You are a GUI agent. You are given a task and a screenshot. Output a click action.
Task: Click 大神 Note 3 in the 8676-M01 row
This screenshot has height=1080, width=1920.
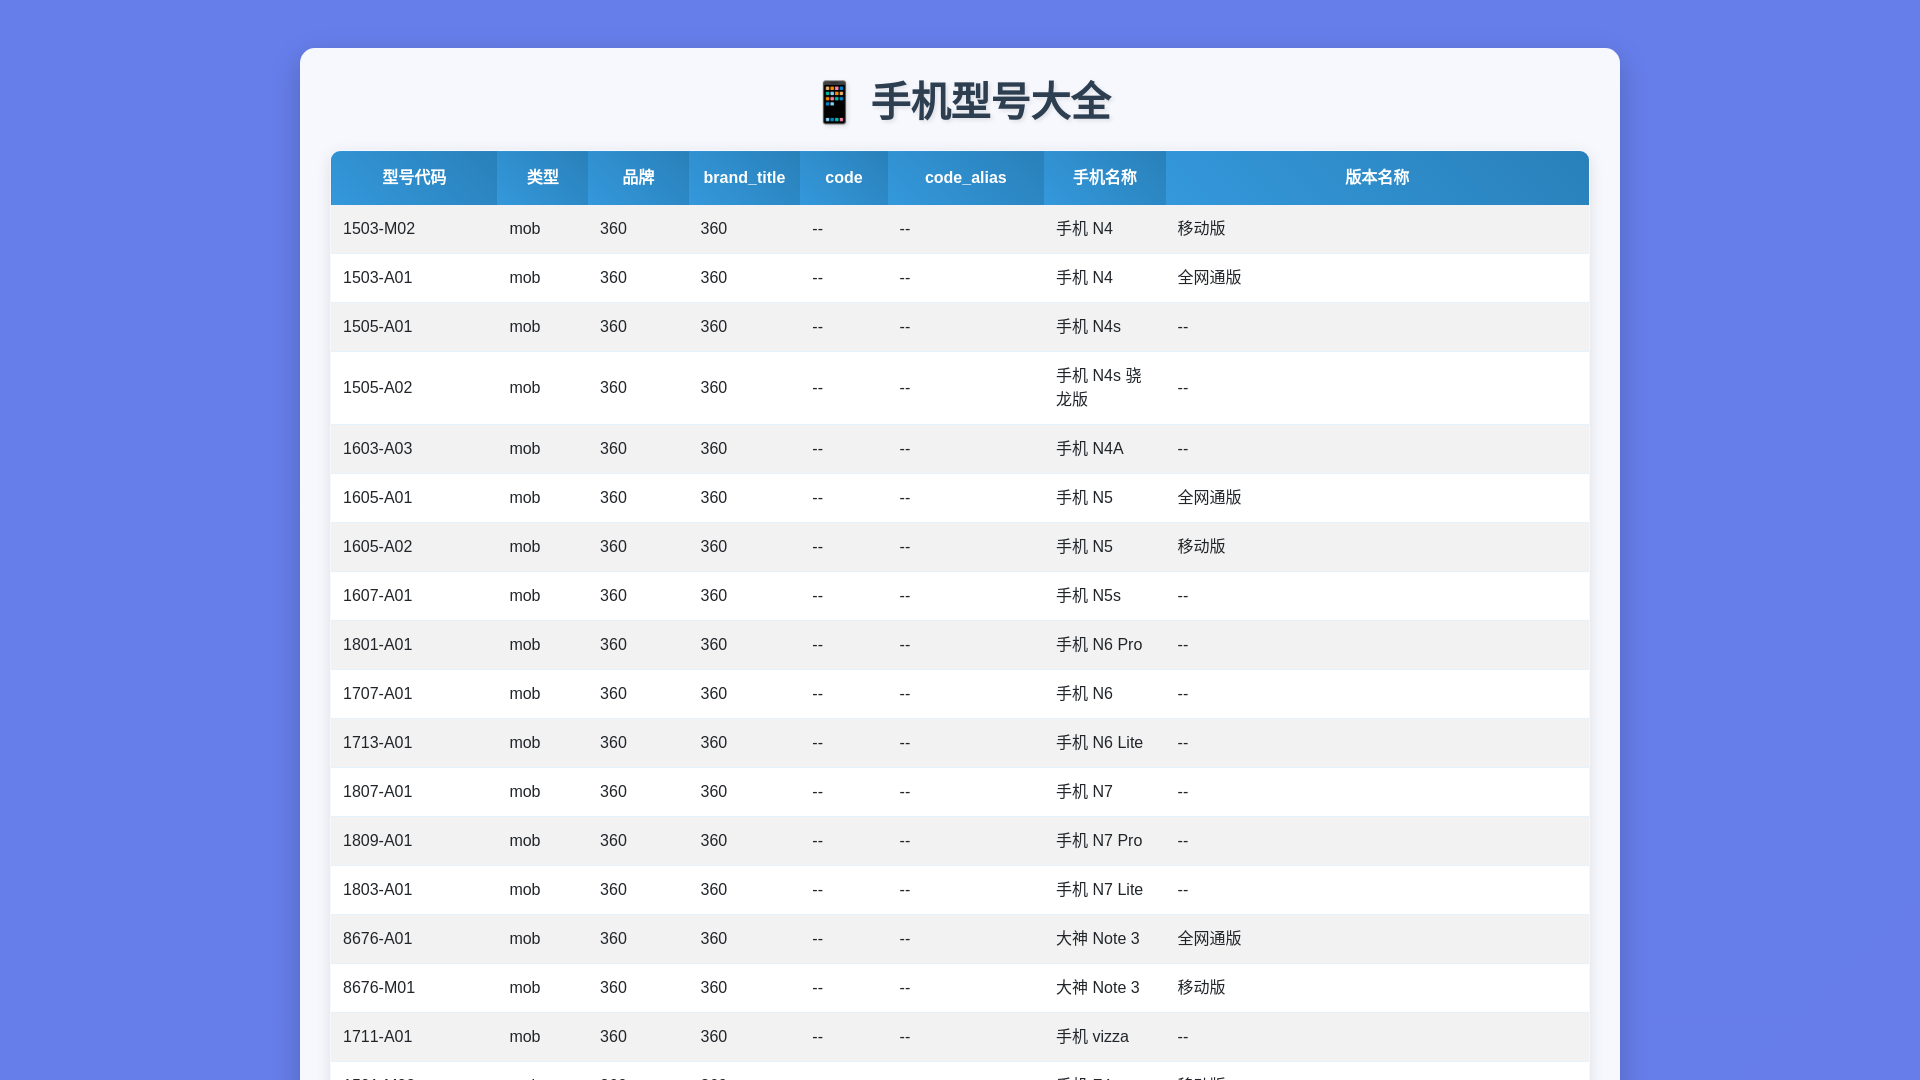pyautogui.click(x=1097, y=988)
